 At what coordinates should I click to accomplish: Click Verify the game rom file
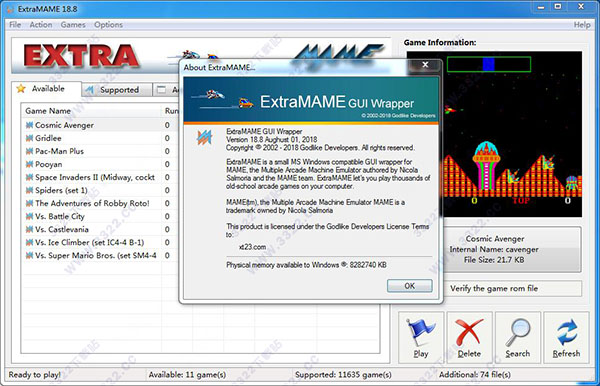click(494, 288)
